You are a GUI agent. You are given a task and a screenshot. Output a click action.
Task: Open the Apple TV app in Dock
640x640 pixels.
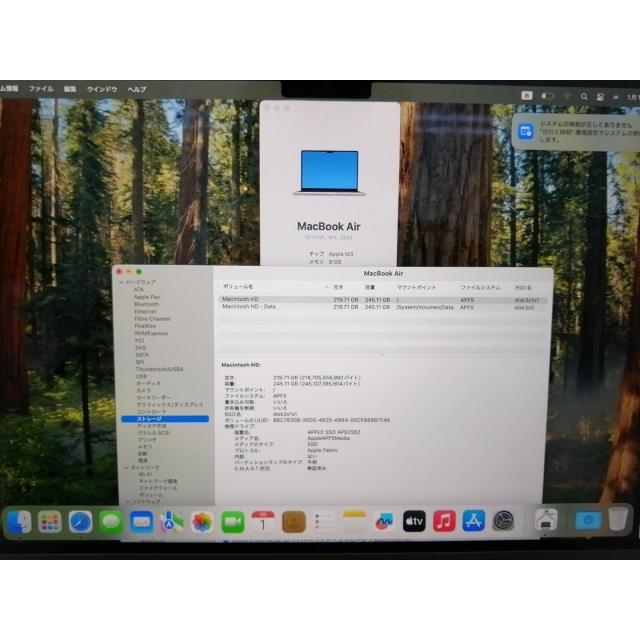click(x=414, y=521)
